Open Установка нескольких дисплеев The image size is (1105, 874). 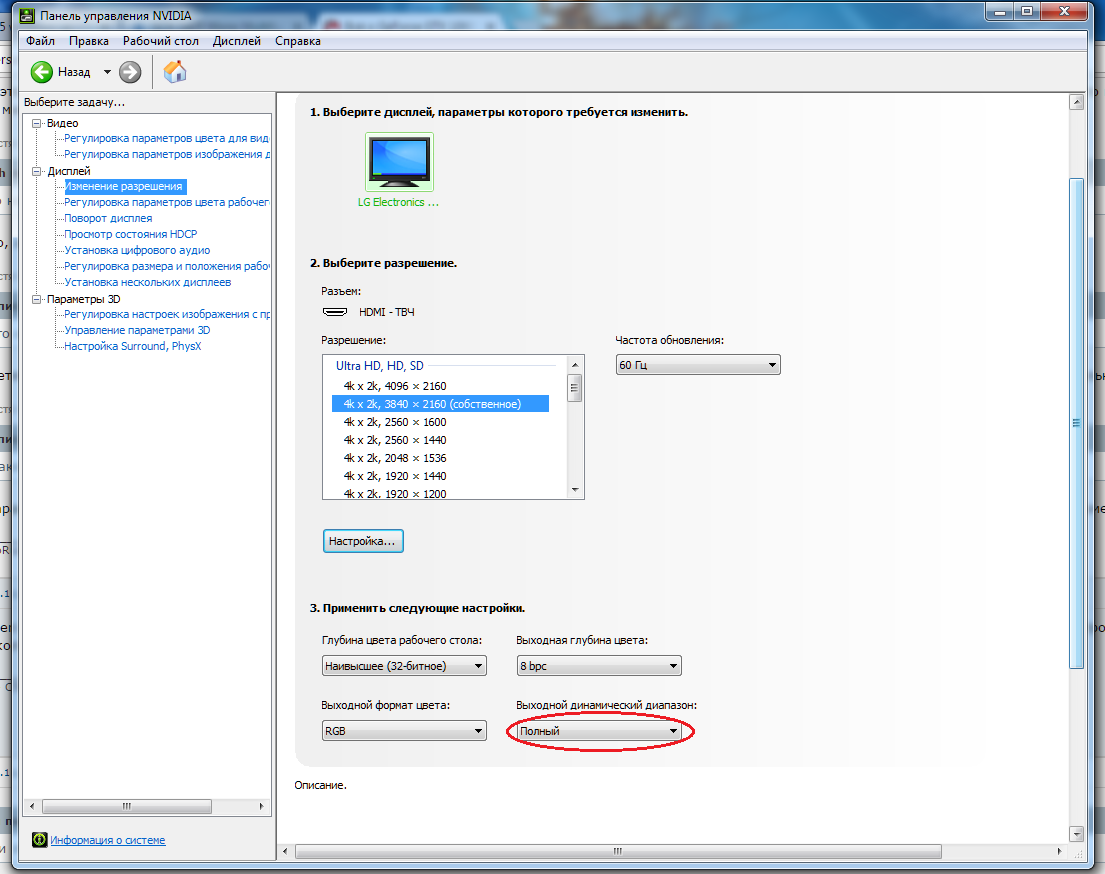tap(147, 282)
